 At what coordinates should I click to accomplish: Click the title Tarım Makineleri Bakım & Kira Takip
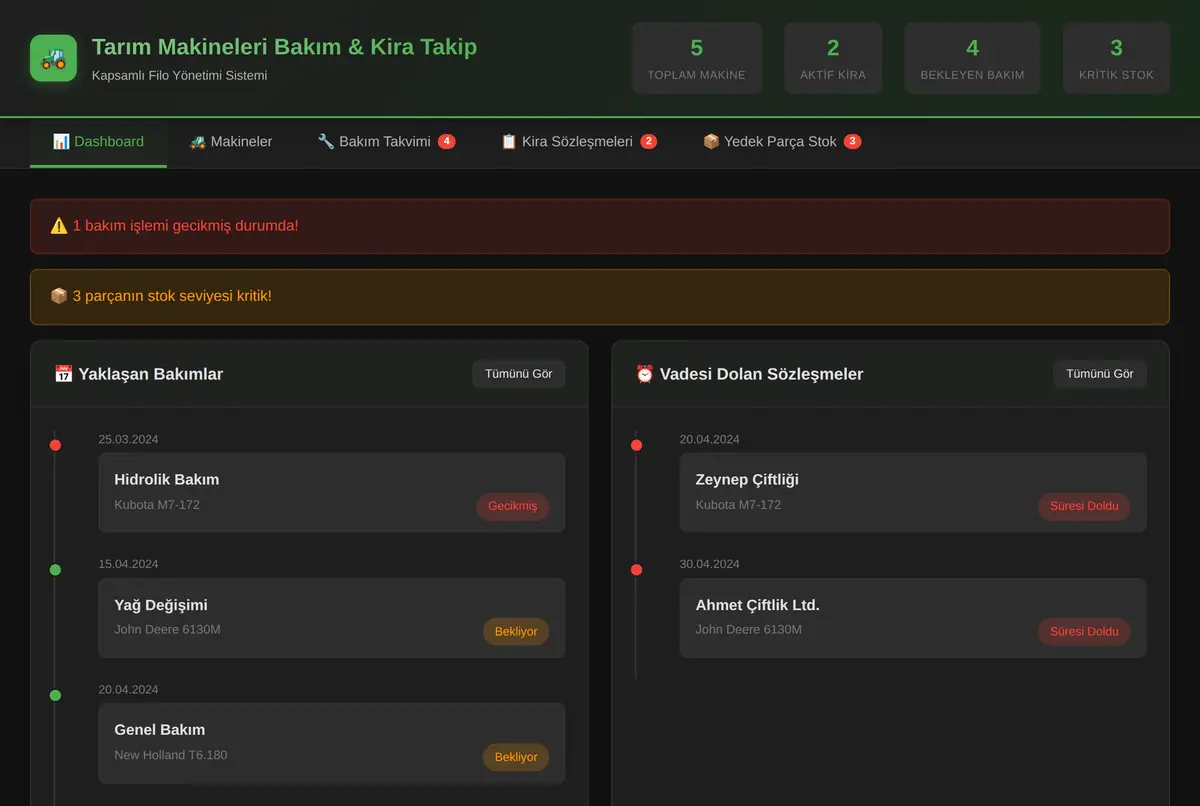click(x=284, y=47)
